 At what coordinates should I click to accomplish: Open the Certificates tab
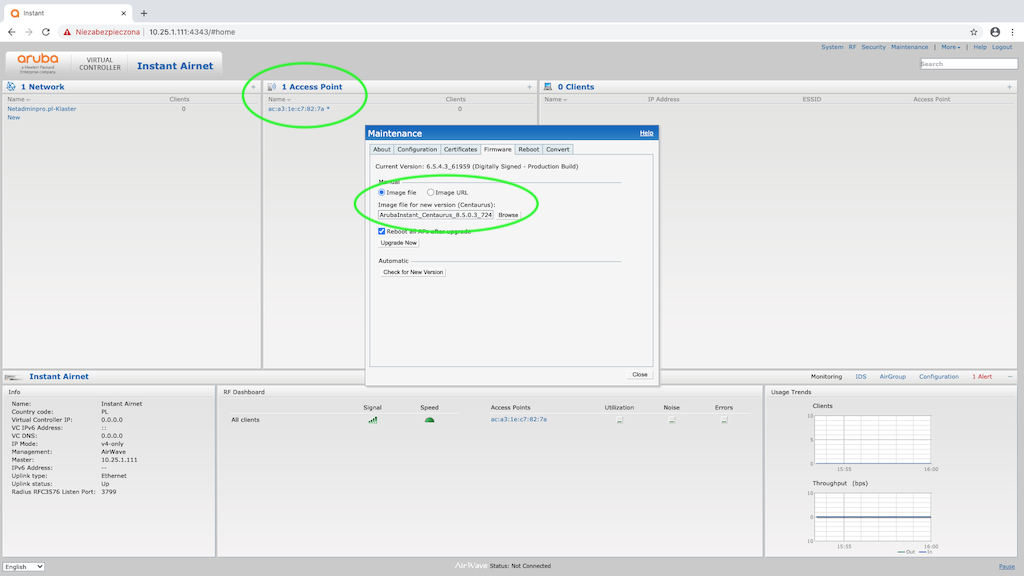tap(460, 149)
